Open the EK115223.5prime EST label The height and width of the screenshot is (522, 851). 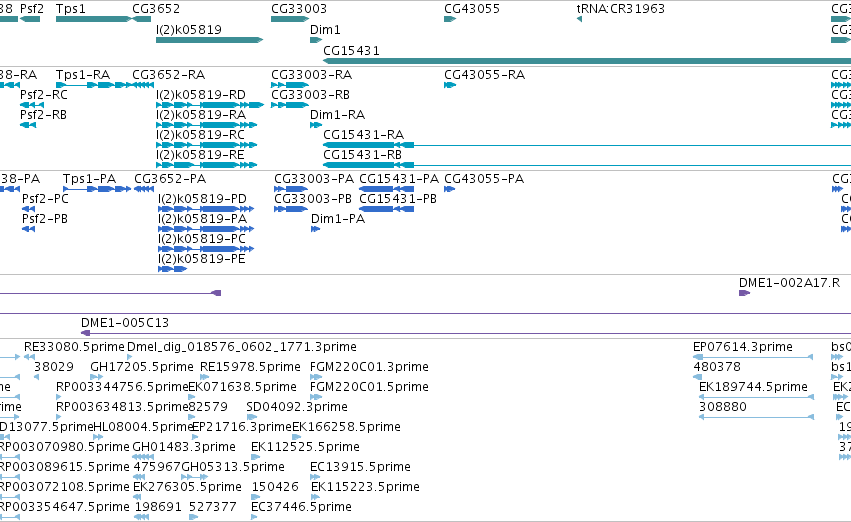[365, 488]
